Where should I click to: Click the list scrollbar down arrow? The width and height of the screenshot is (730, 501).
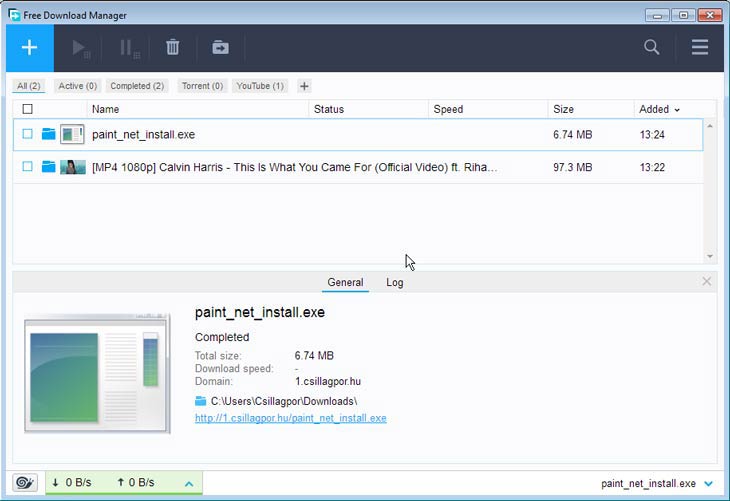click(x=710, y=257)
